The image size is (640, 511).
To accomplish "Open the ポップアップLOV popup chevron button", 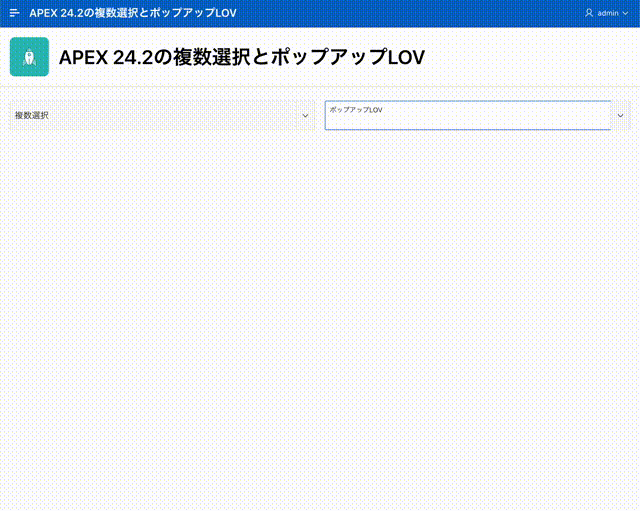I will [x=620, y=116].
